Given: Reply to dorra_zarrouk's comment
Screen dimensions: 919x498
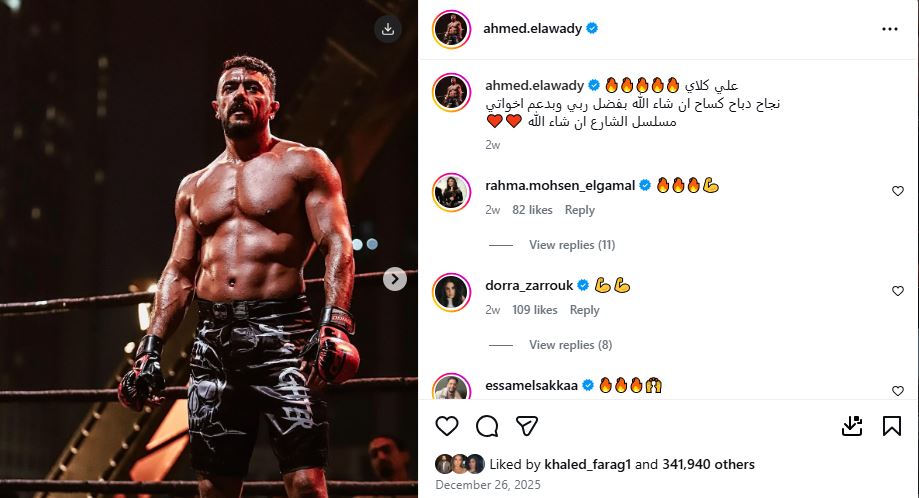Looking at the screenshot, I should click(x=584, y=310).
